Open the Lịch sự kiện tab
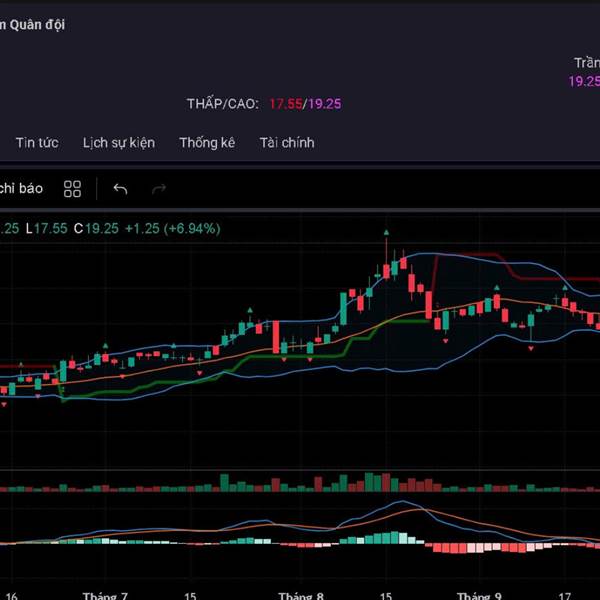 (x=119, y=143)
